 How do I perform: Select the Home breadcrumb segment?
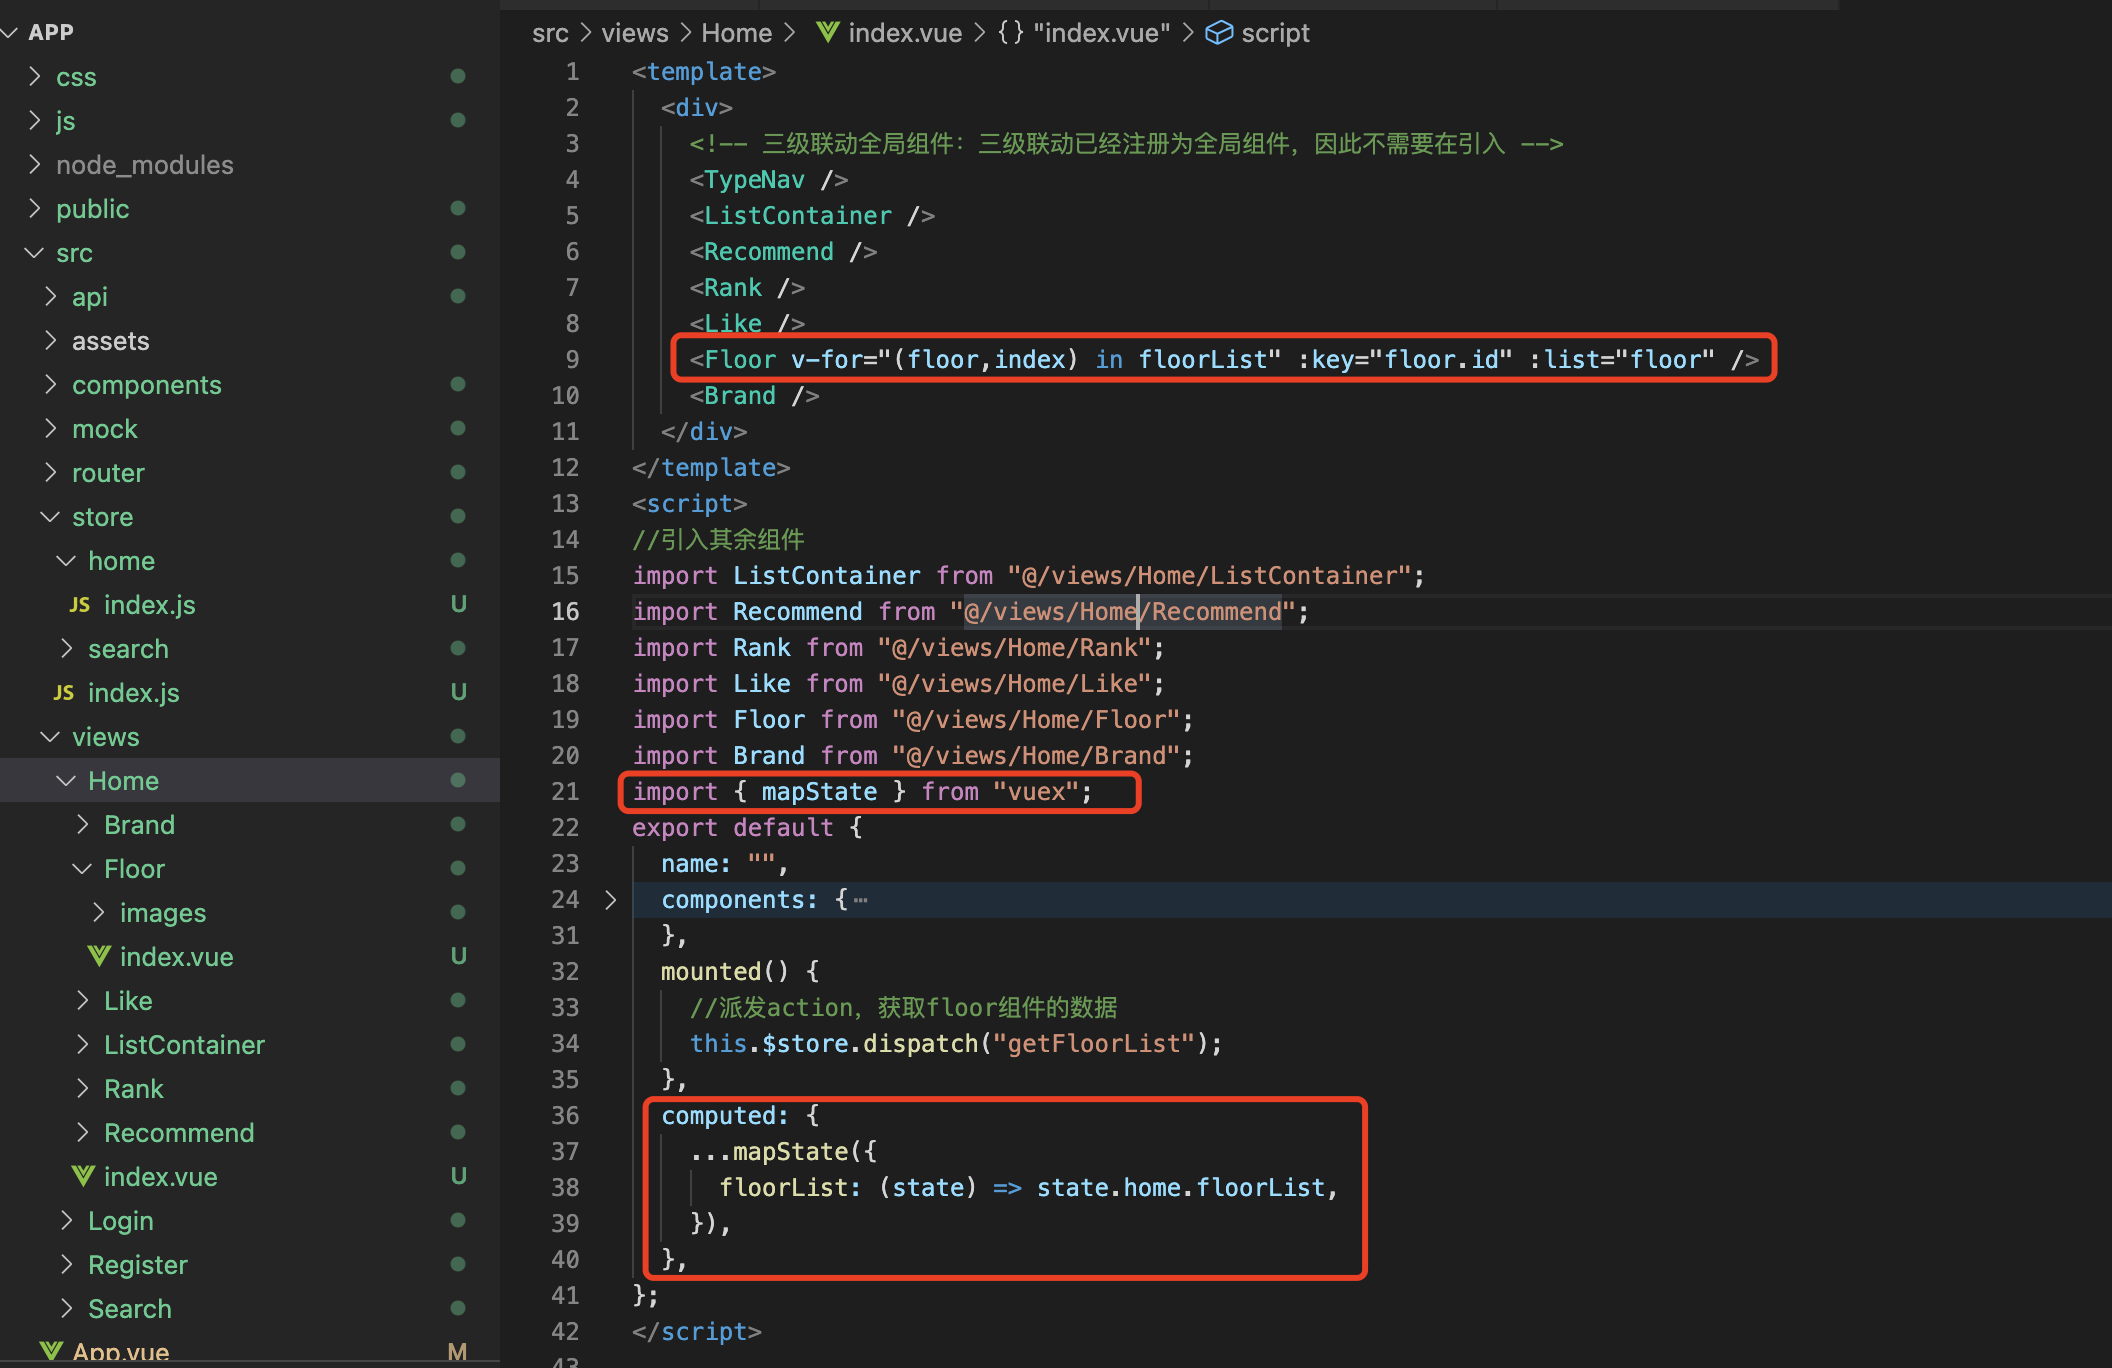tap(736, 33)
